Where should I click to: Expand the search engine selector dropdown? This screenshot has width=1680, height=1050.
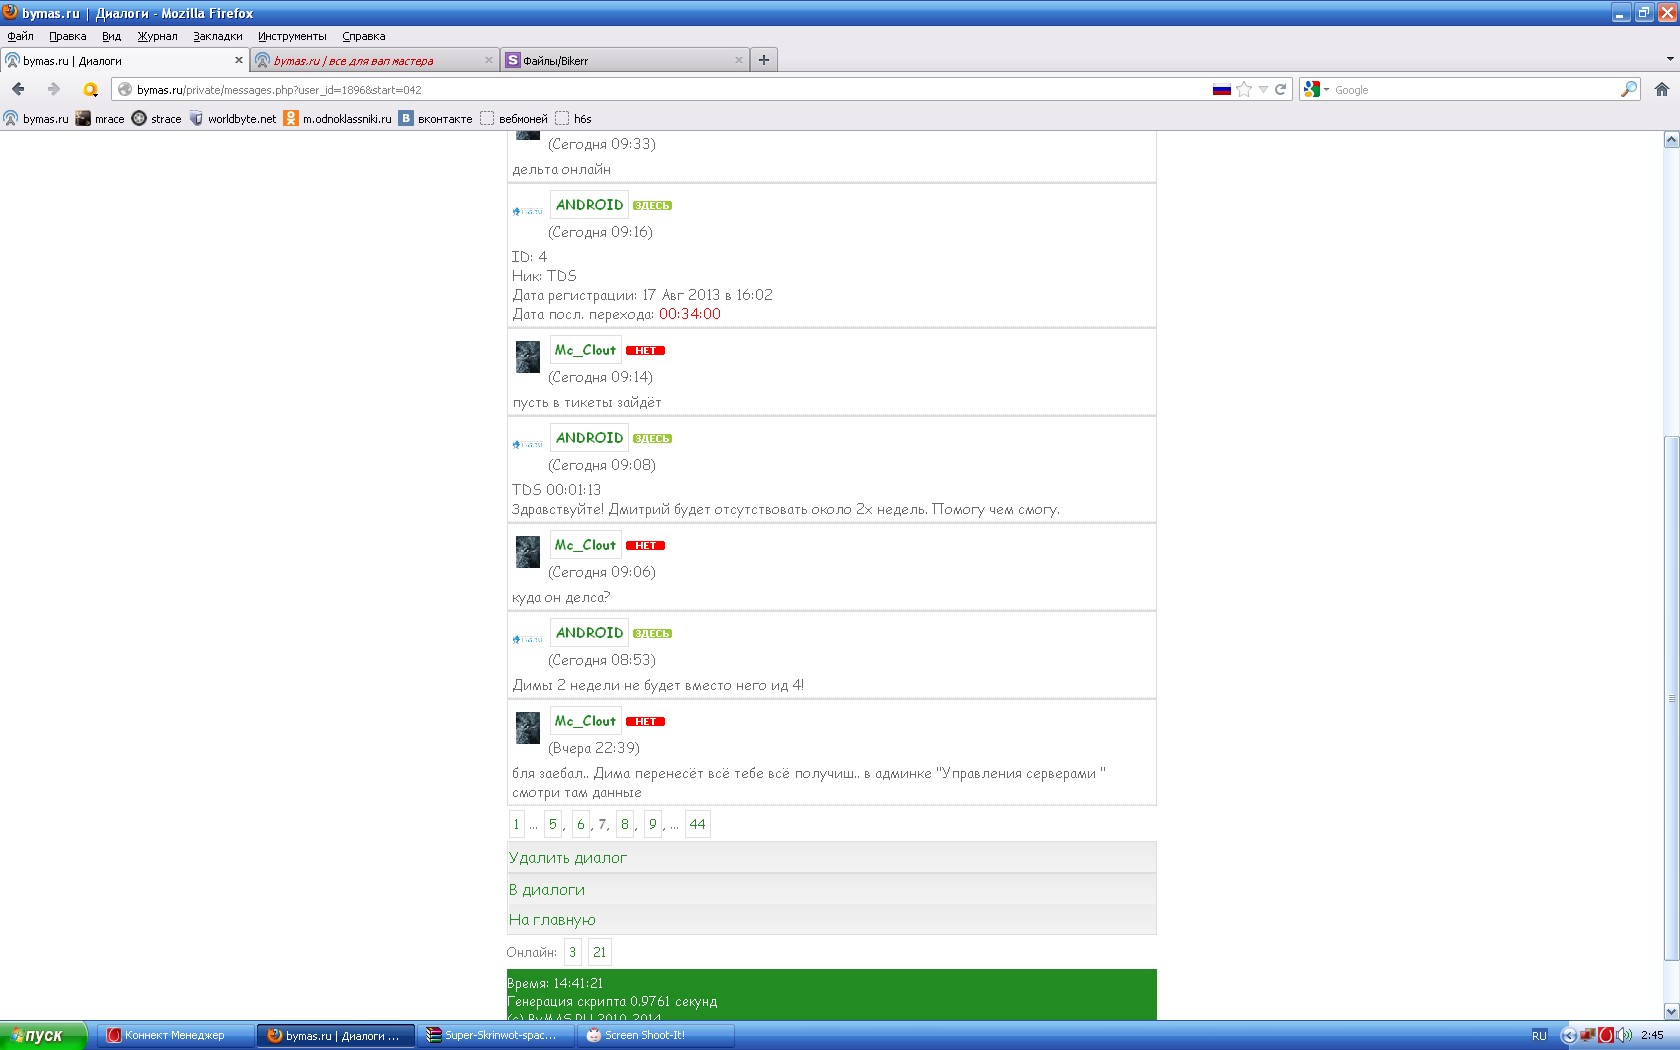(x=1316, y=89)
